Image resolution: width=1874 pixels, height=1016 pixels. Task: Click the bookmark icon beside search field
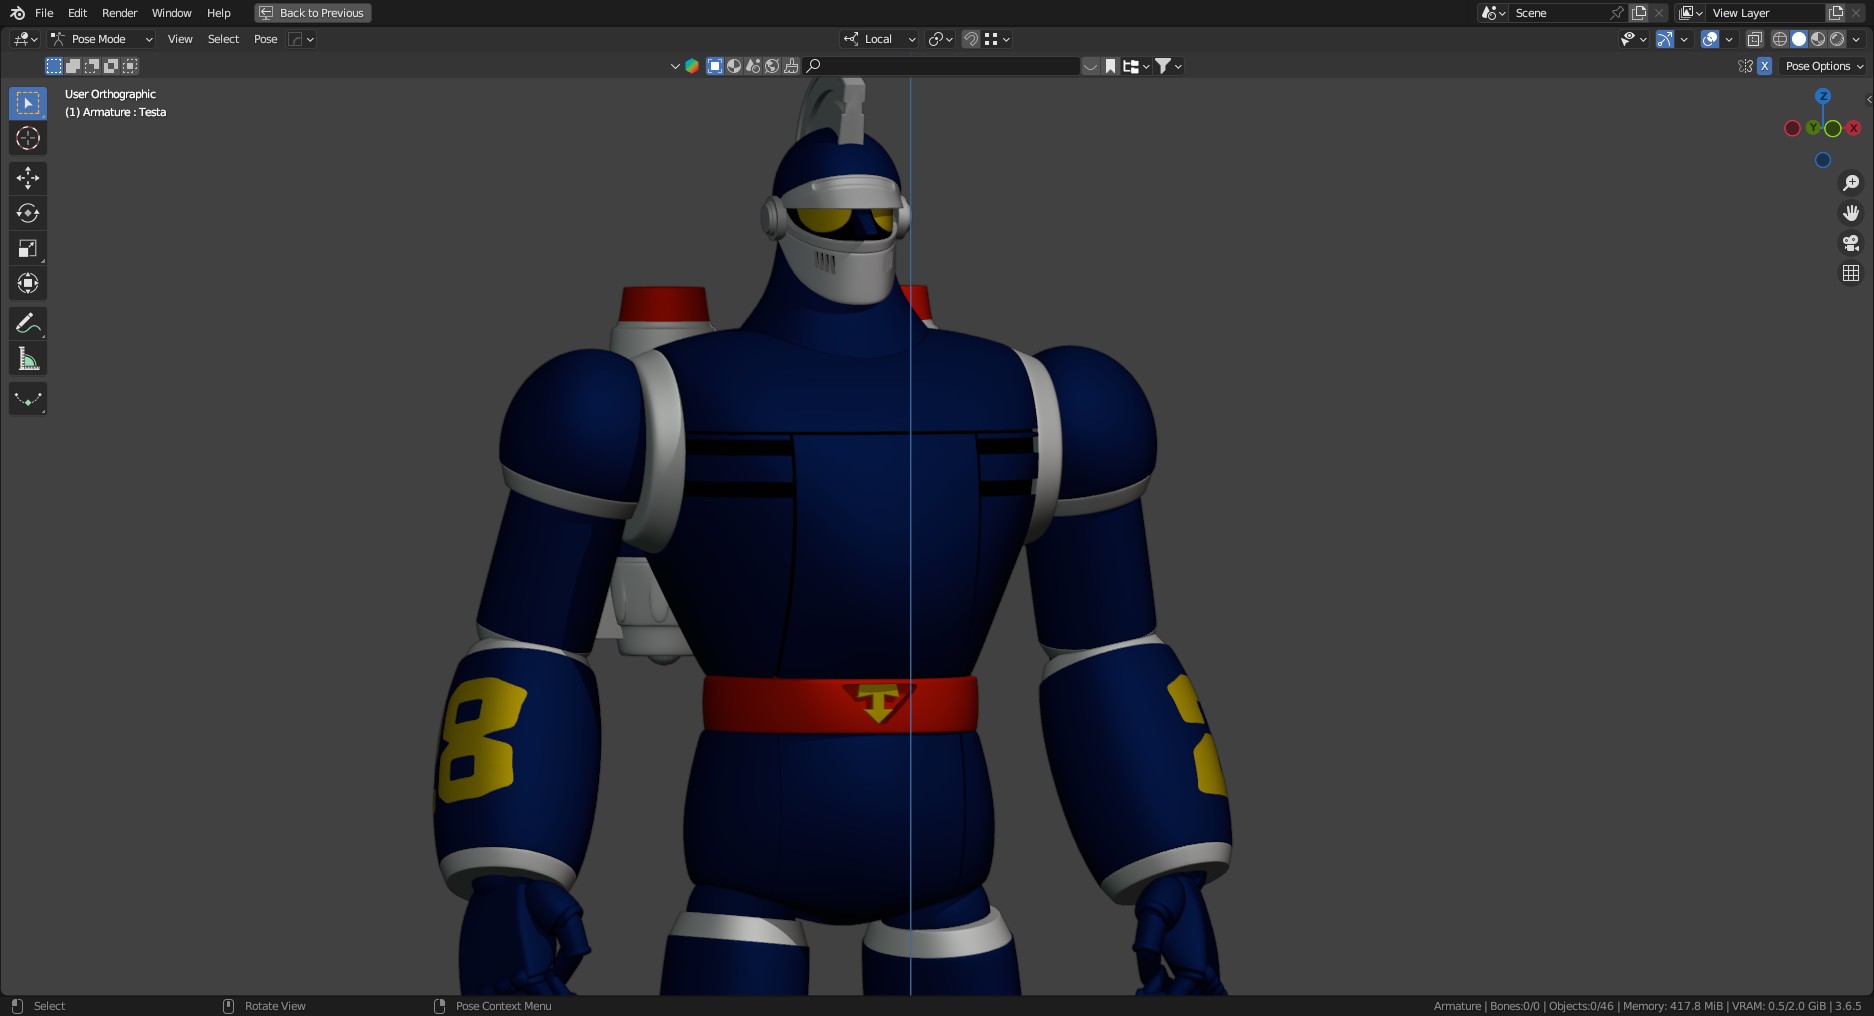pyautogui.click(x=1110, y=66)
